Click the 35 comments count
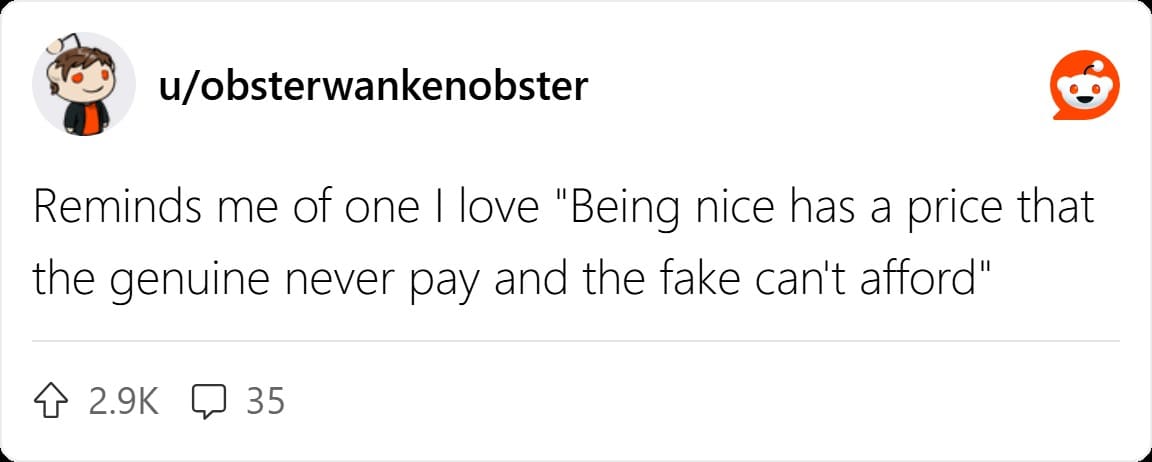Screen dimensions: 1152x462 coord(265,401)
